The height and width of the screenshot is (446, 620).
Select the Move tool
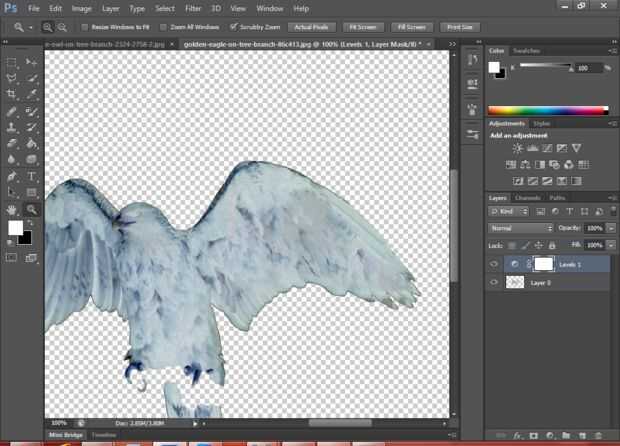click(x=31, y=62)
